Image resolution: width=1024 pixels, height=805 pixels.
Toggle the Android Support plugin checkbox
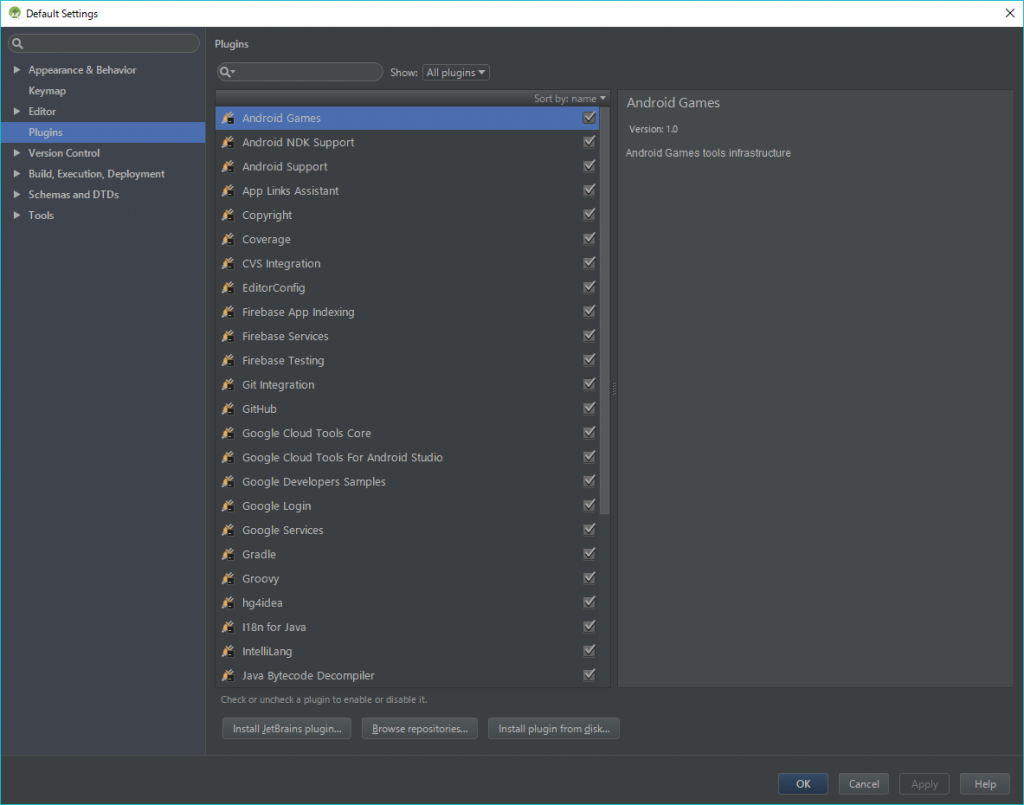click(x=589, y=166)
